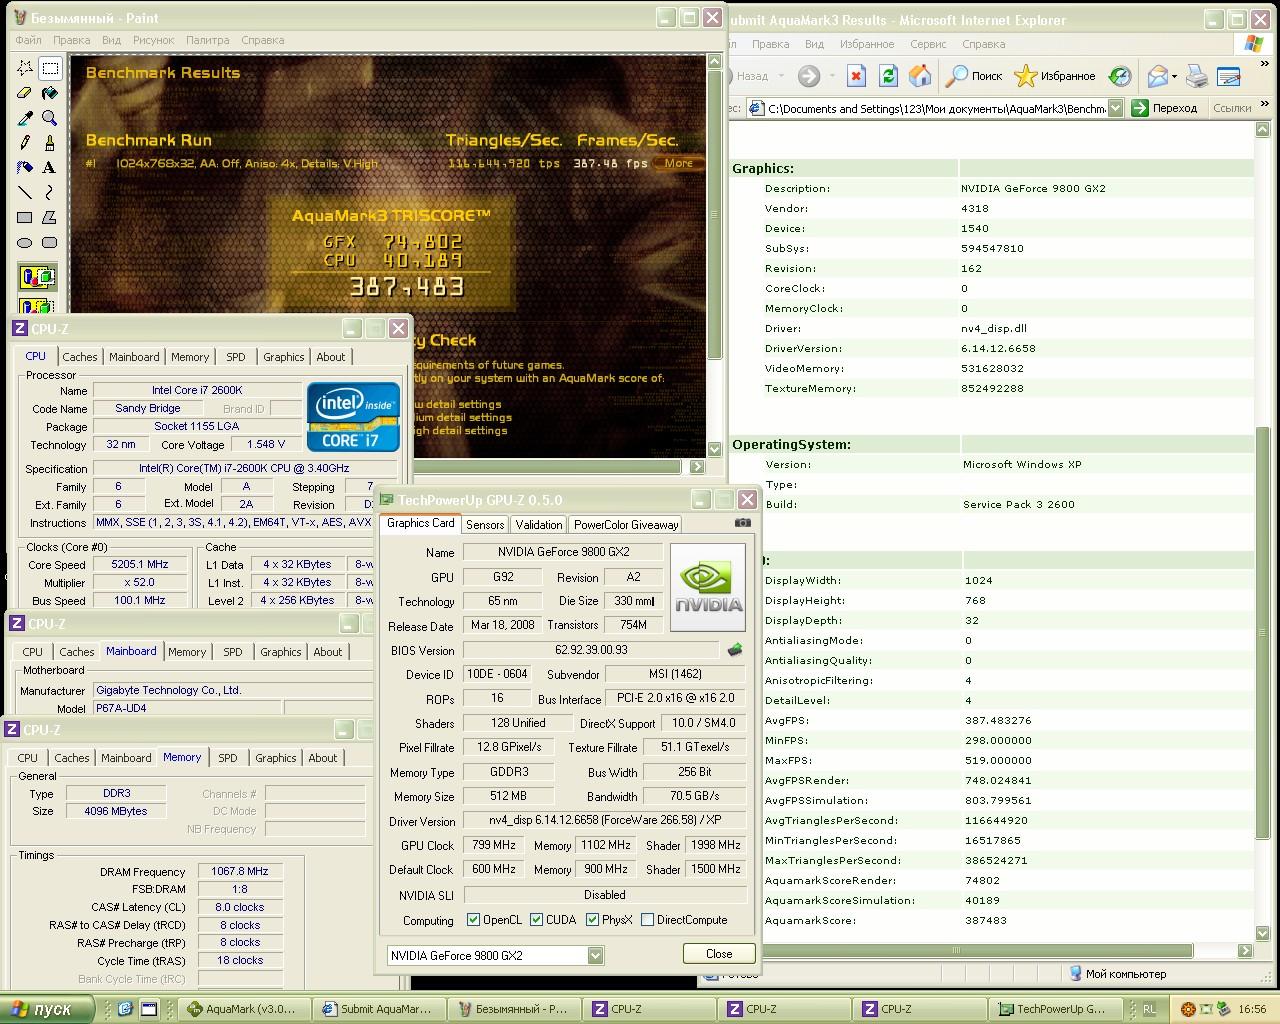Click the Stop icon in Internet Explorer
The image size is (1280, 1024).
(x=856, y=76)
